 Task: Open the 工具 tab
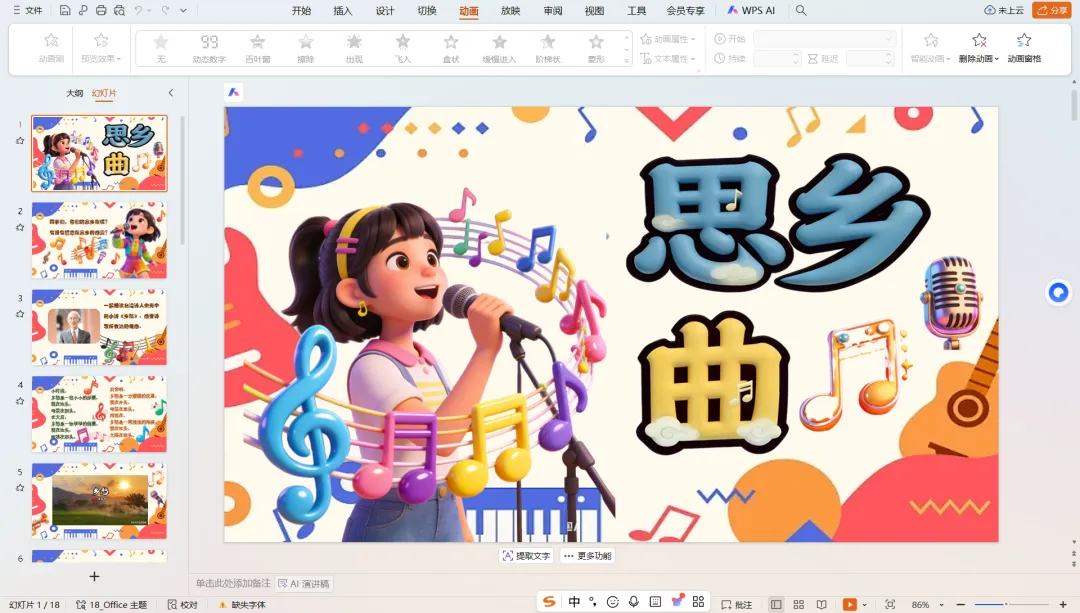click(636, 10)
